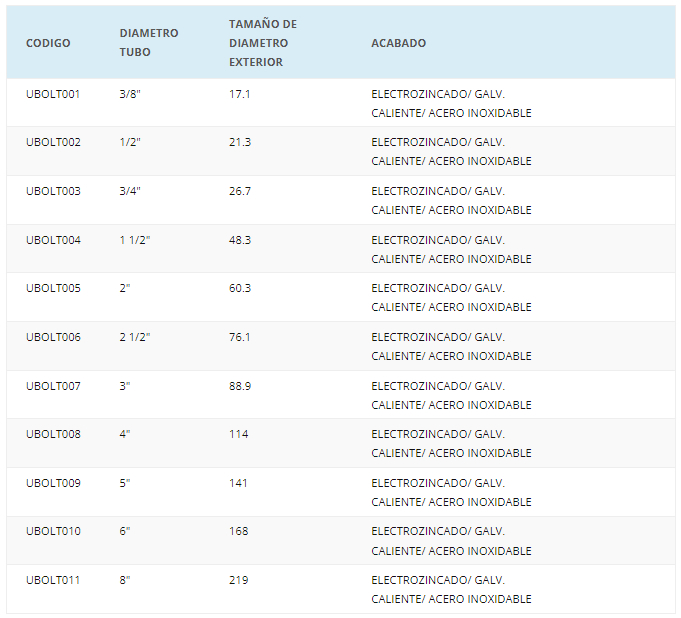This screenshot has height=618, width=681.
Task: Click the DIAMETRO TUBO column header
Action: click(149, 43)
